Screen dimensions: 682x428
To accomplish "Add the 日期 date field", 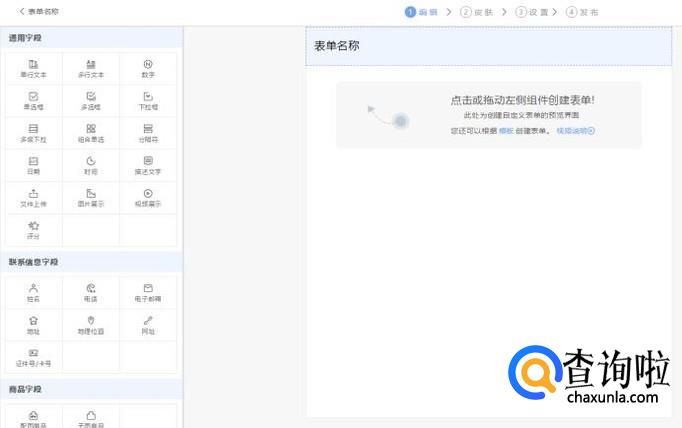I will tap(33, 165).
